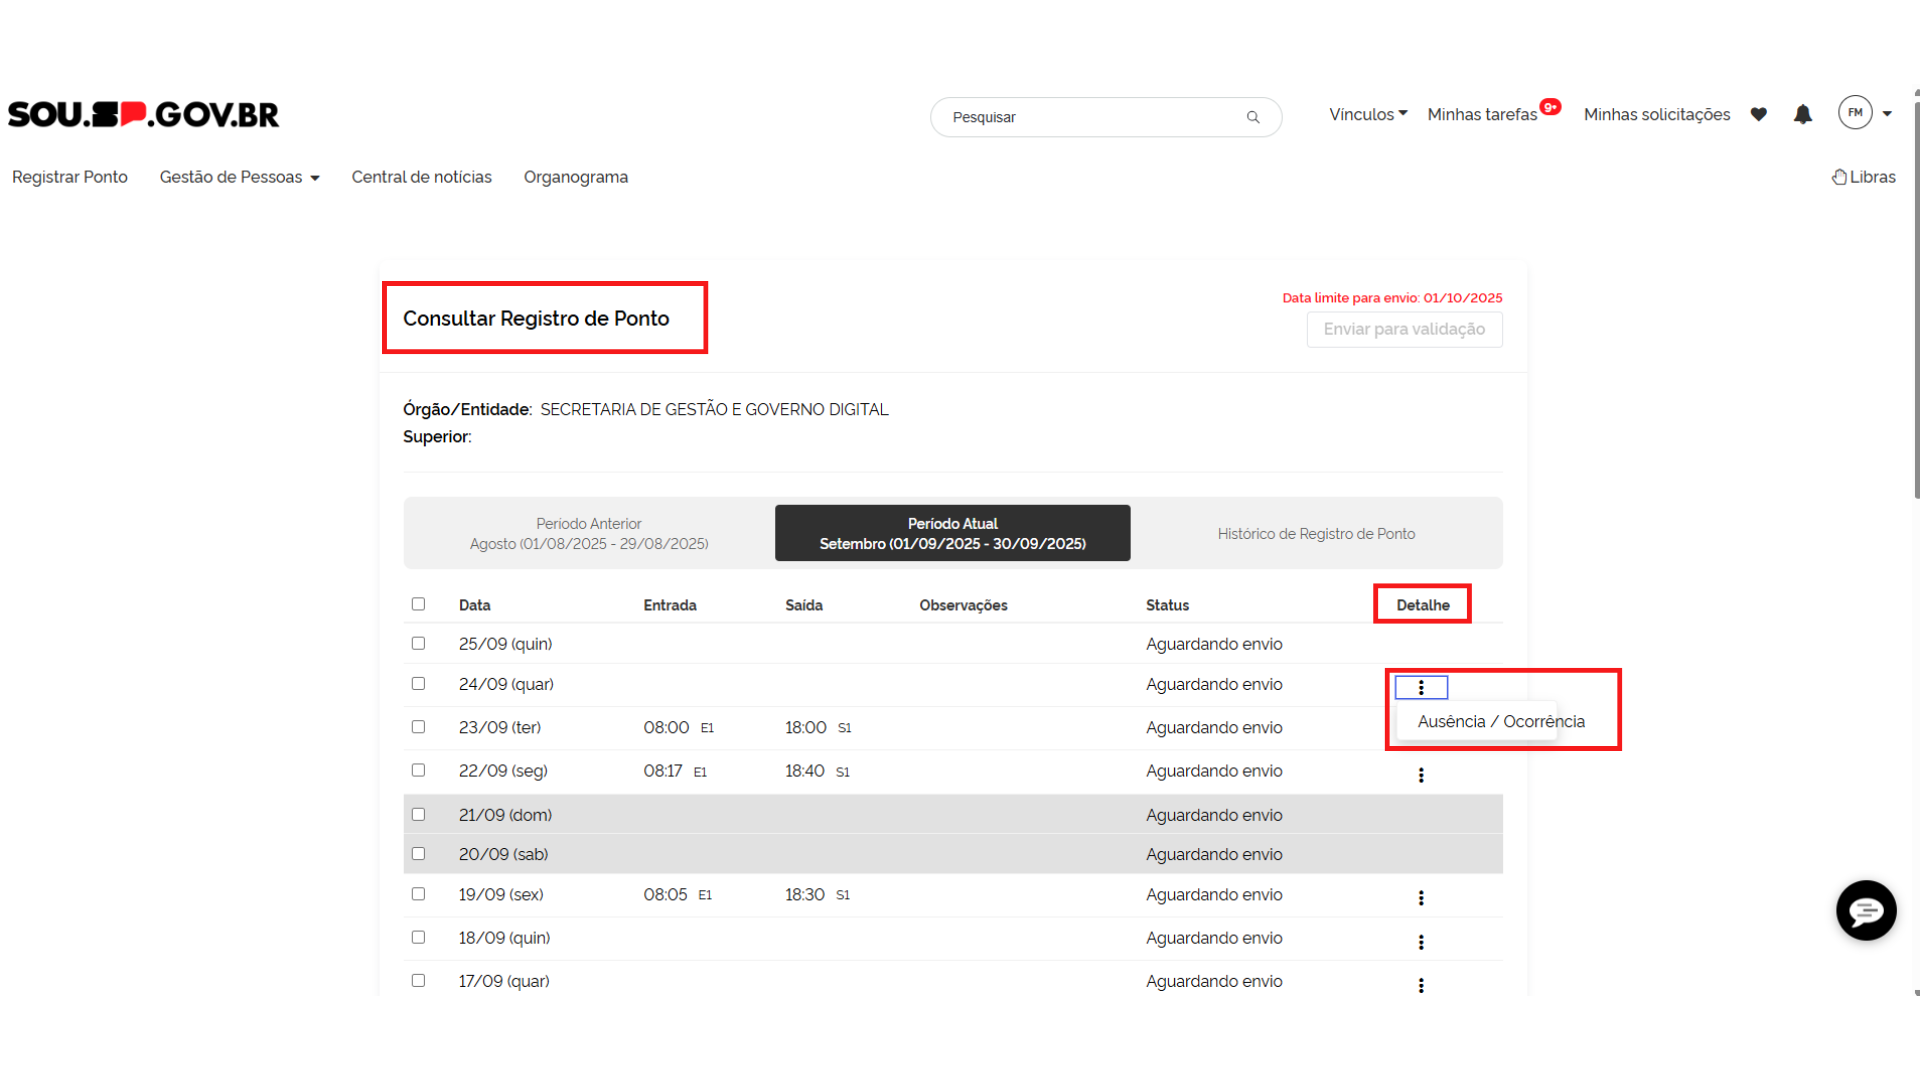Expand the Vínculos dropdown
The image size is (1920, 1080).
pos(1368,114)
